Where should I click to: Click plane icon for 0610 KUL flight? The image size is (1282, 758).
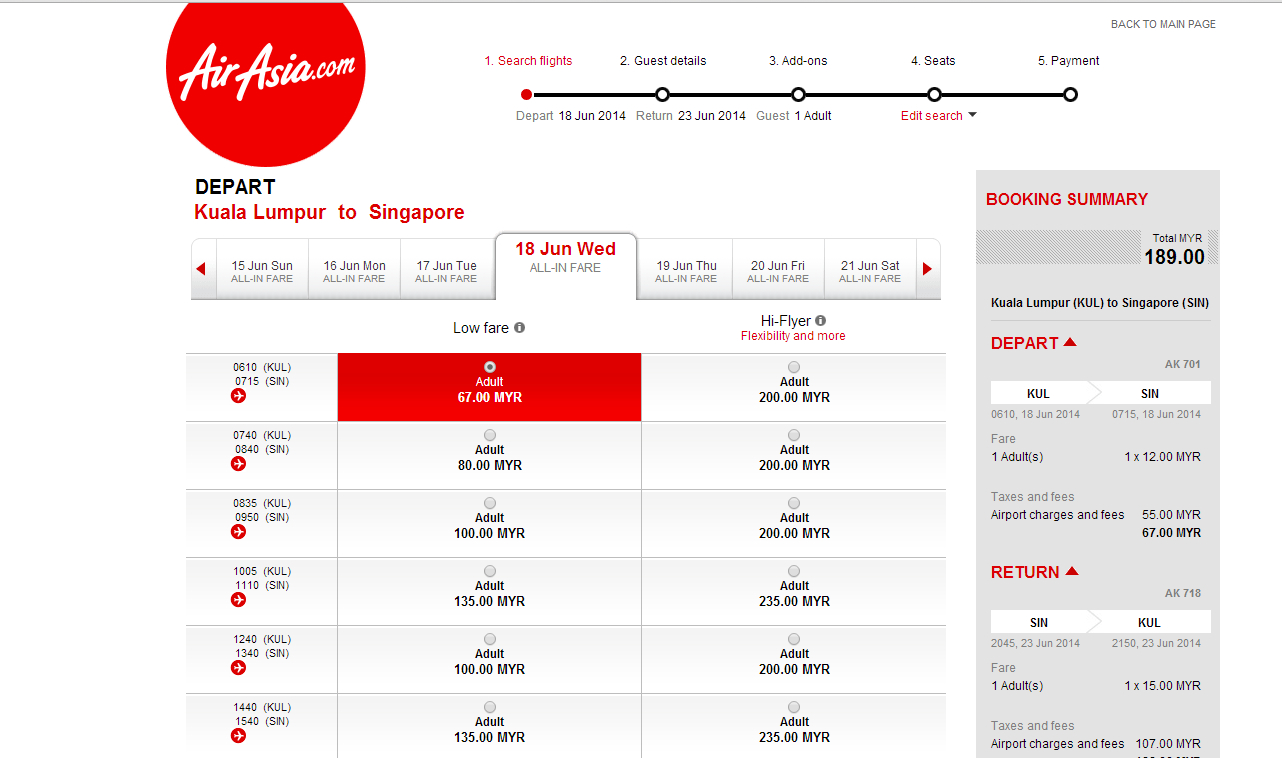[x=238, y=396]
